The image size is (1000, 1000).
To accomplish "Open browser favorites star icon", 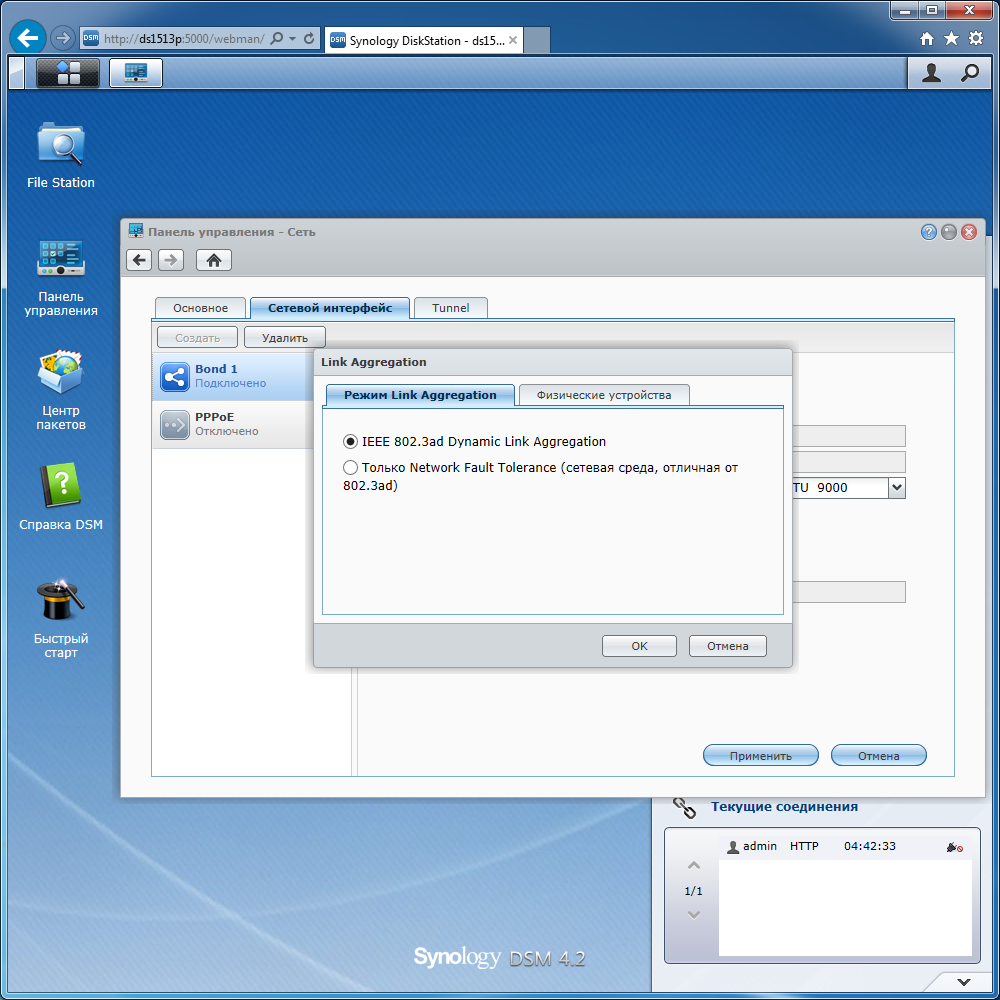I will tap(951, 39).
